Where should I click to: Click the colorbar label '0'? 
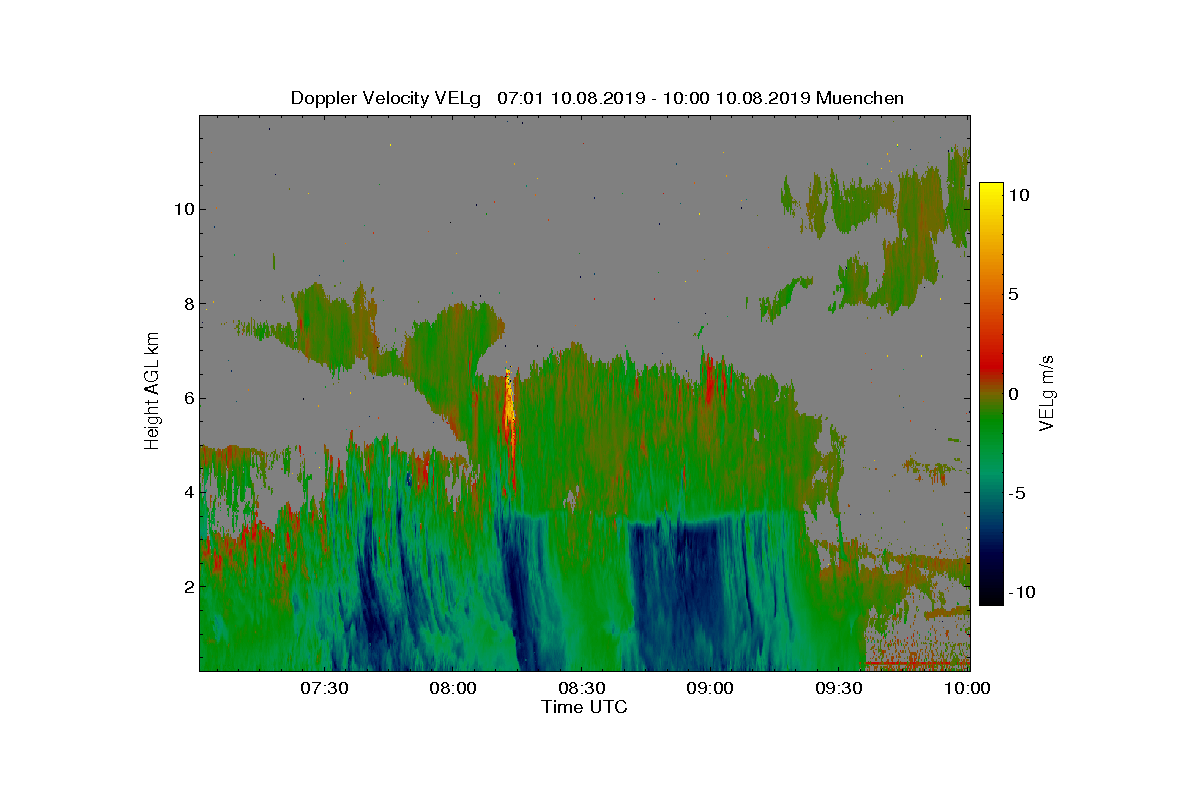click(x=1014, y=394)
